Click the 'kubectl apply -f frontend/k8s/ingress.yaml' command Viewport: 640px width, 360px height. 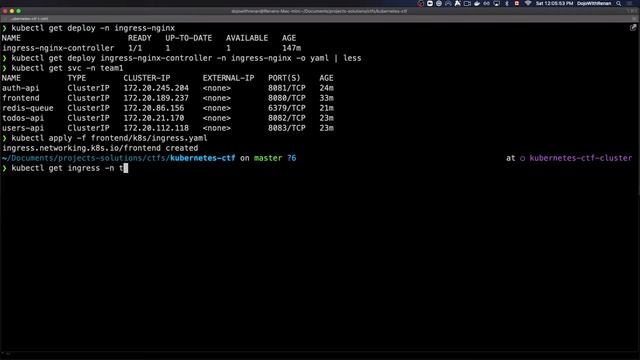click(x=109, y=138)
